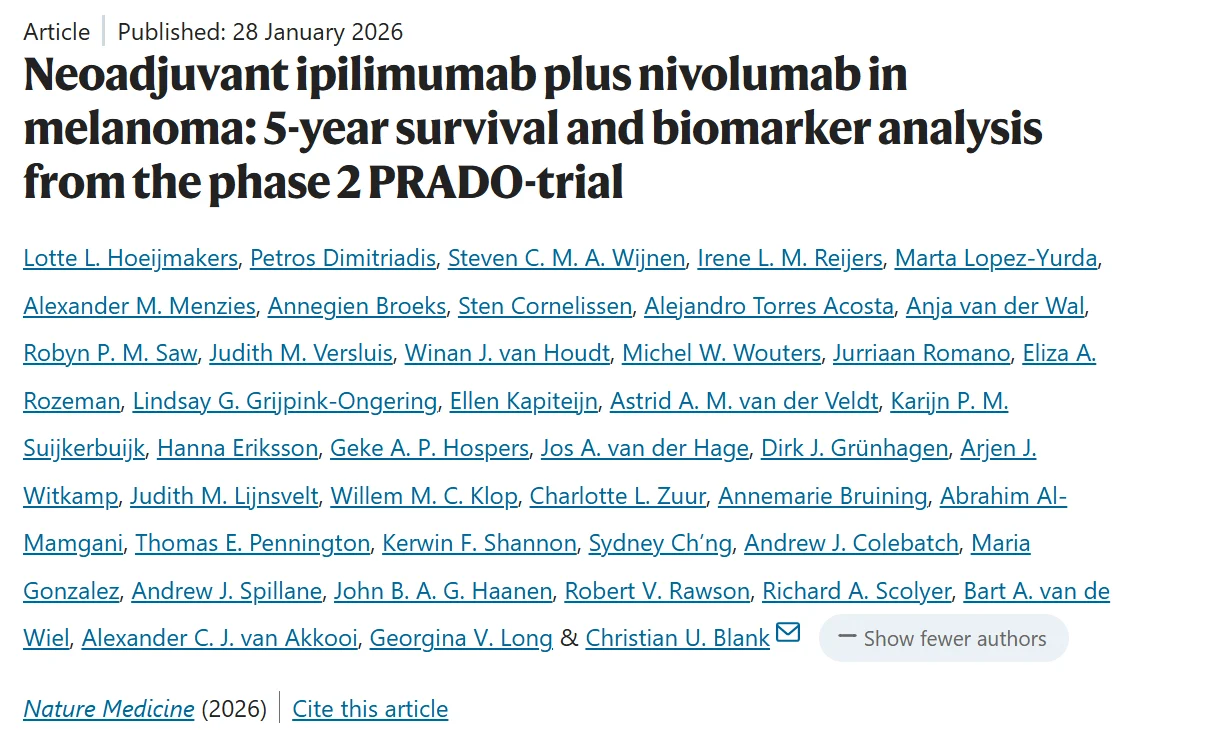Collapse list with Show fewer authors

(943, 639)
